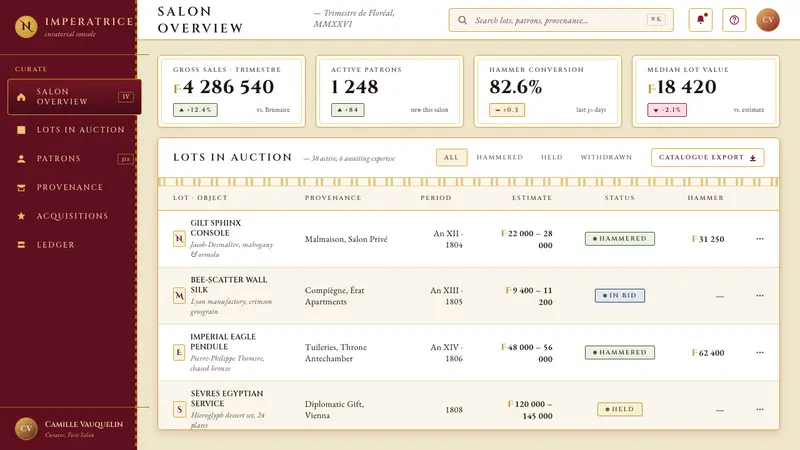Click the count badge beside Patrons
Screen dimensions: 800x450
tap(126, 159)
